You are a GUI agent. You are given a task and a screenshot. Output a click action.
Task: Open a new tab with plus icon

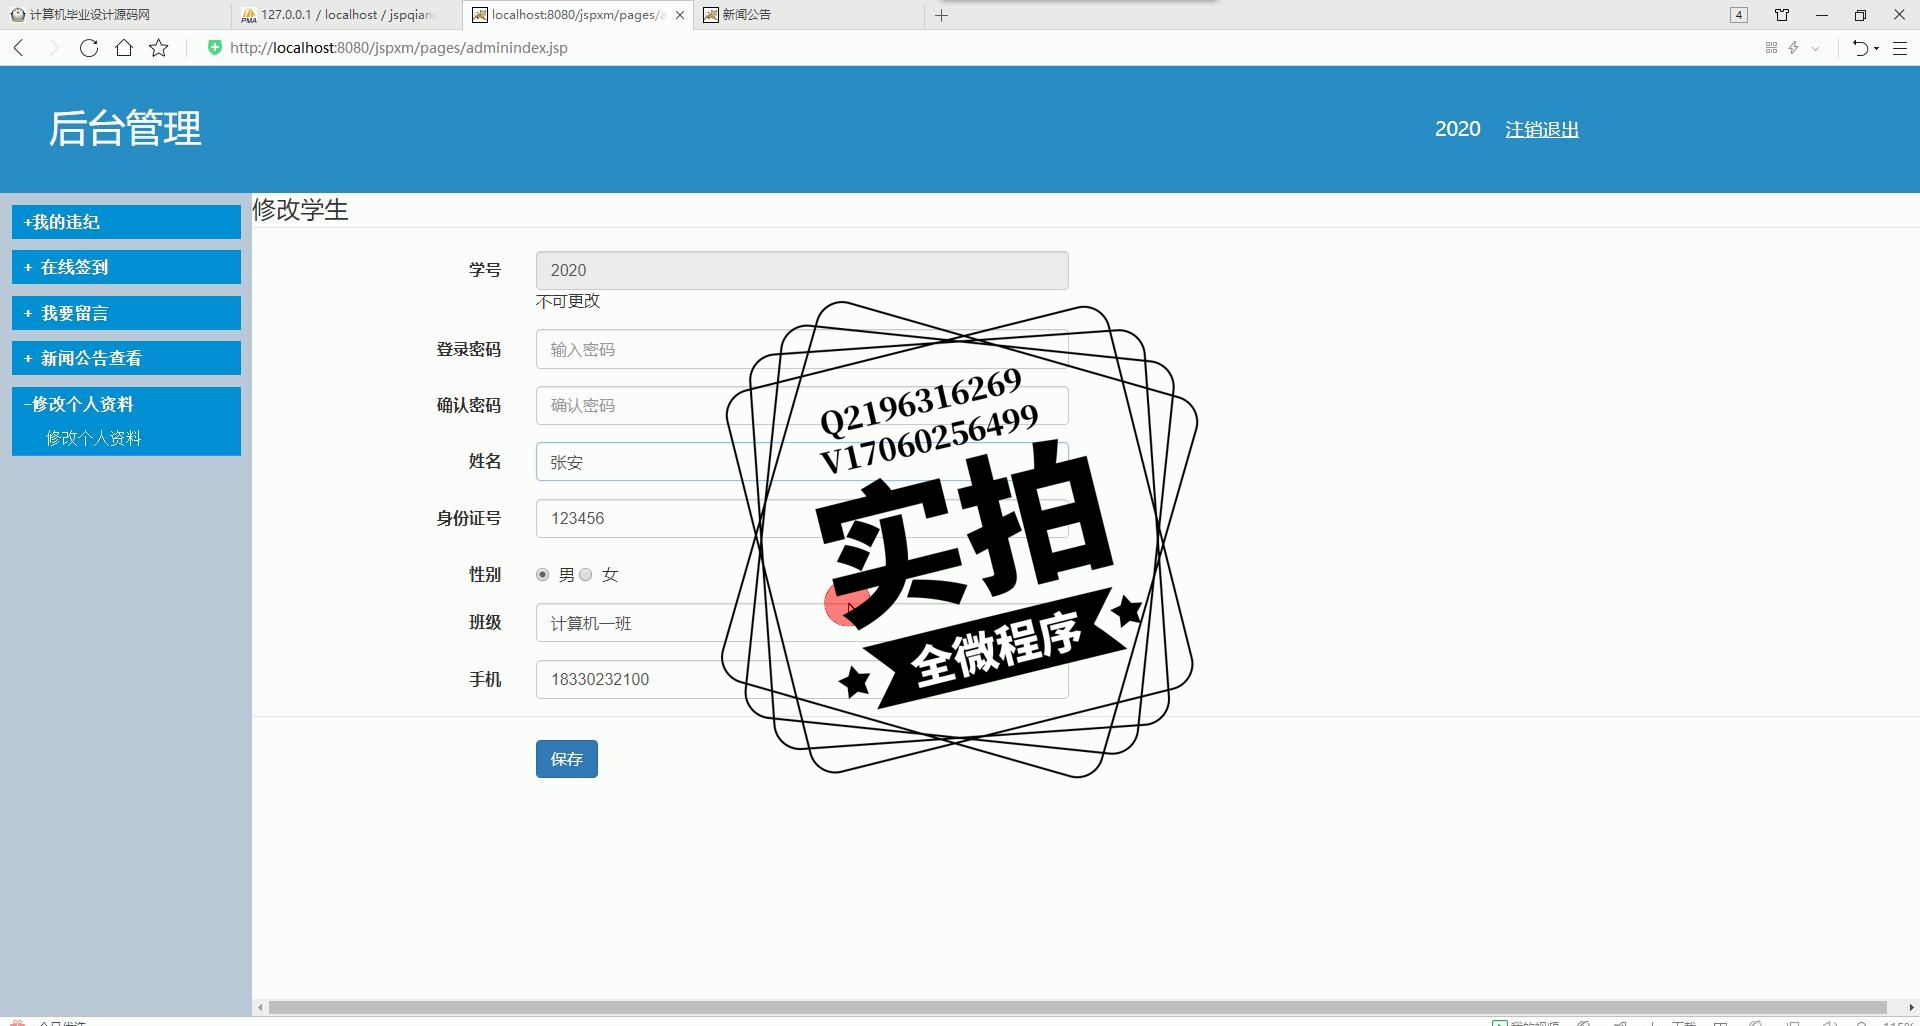tap(941, 15)
